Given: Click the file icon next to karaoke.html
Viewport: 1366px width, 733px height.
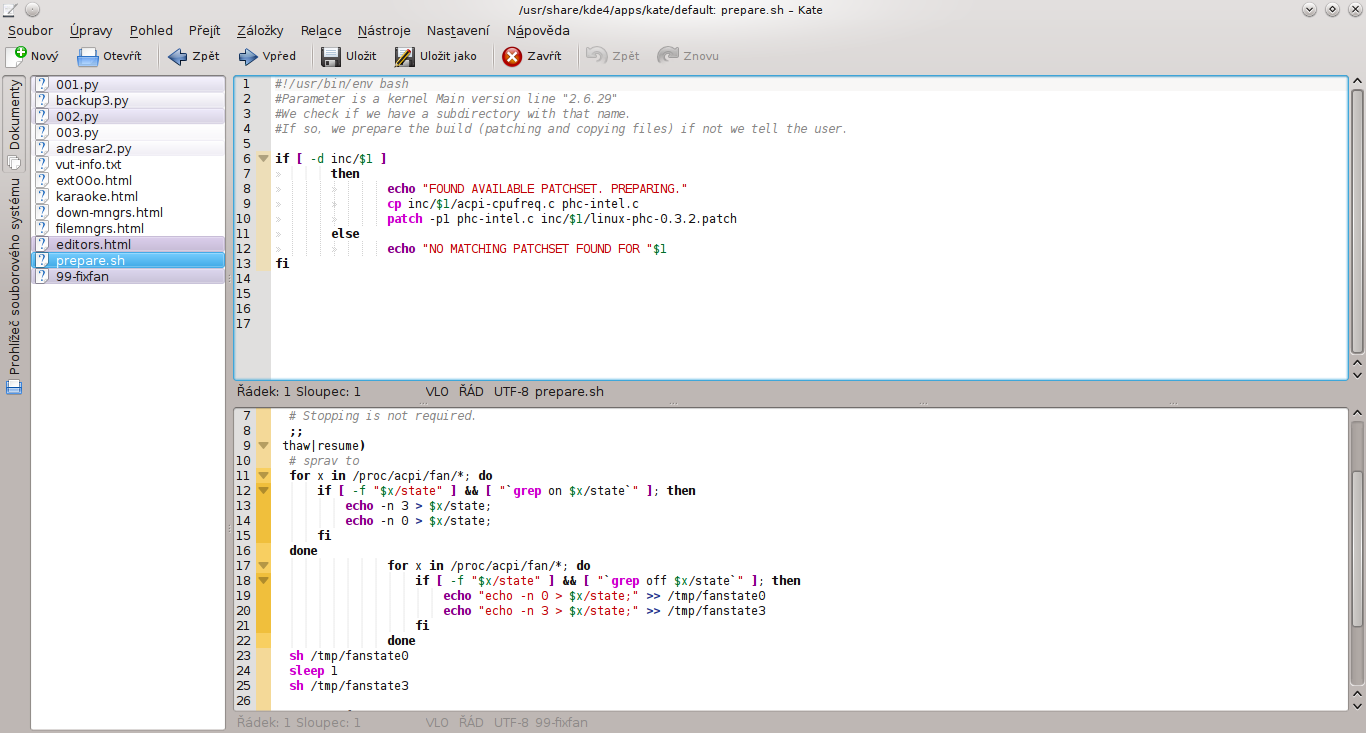Looking at the screenshot, I should [x=42, y=197].
